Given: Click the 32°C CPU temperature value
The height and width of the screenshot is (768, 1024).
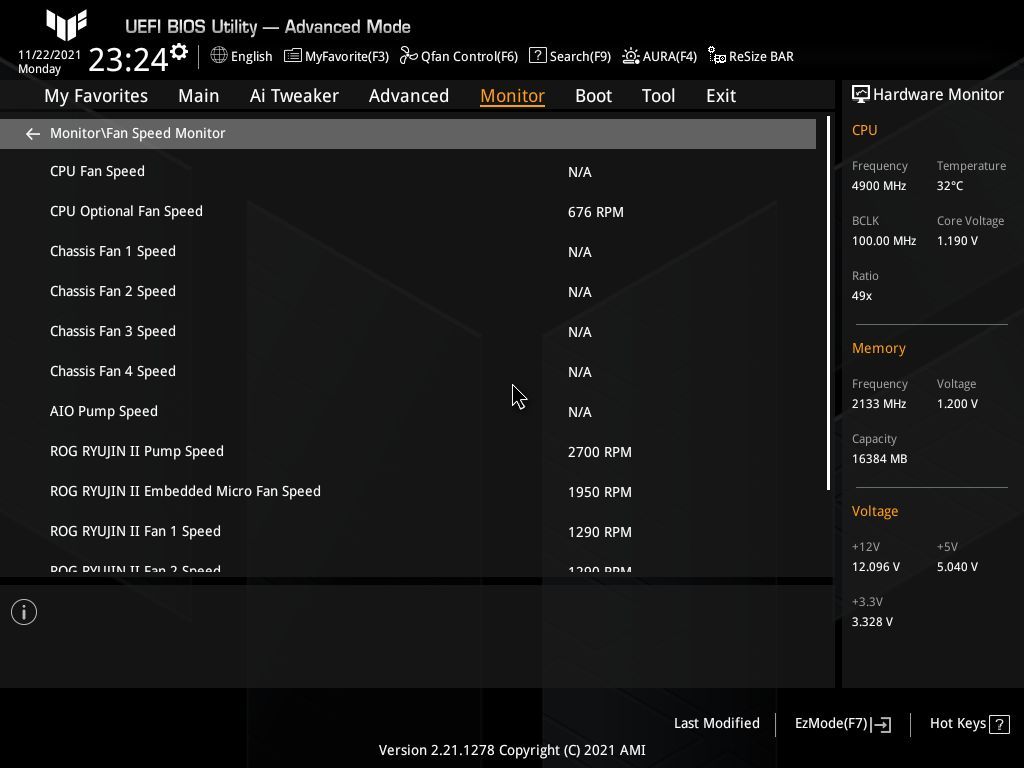Looking at the screenshot, I should point(950,186).
